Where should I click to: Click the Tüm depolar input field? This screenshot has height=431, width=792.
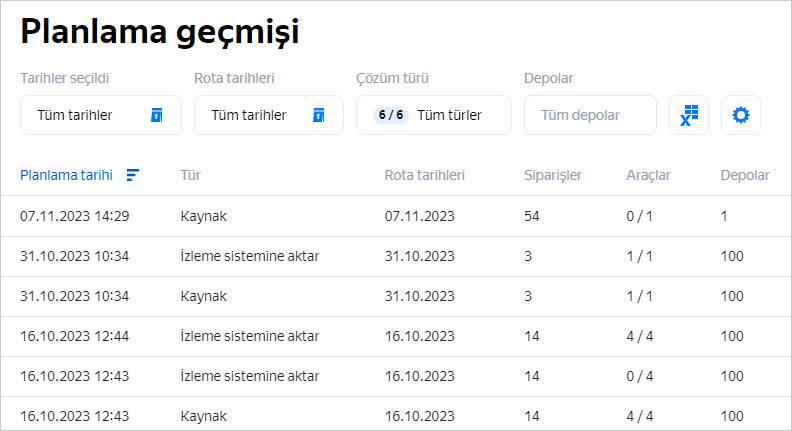click(589, 115)
